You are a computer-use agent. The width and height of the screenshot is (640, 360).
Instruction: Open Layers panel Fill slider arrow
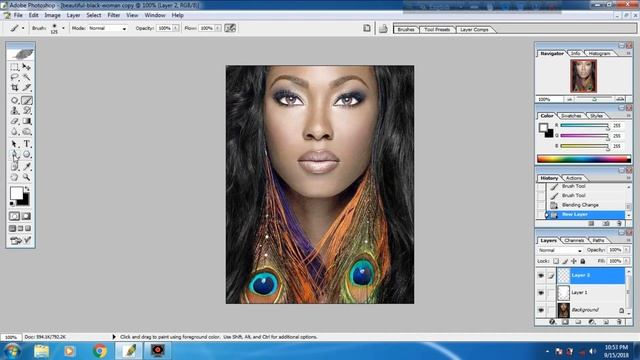click(626, 261)
